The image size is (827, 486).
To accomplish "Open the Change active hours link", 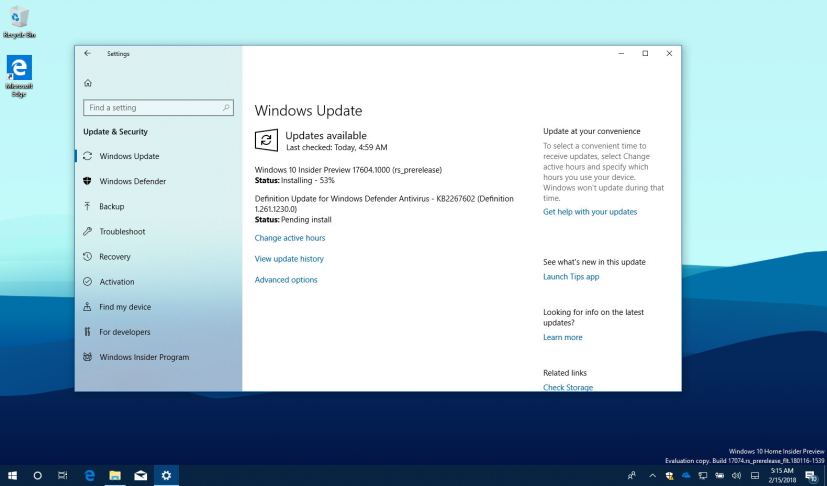I will pyautogui.click(x=290, y=238).
